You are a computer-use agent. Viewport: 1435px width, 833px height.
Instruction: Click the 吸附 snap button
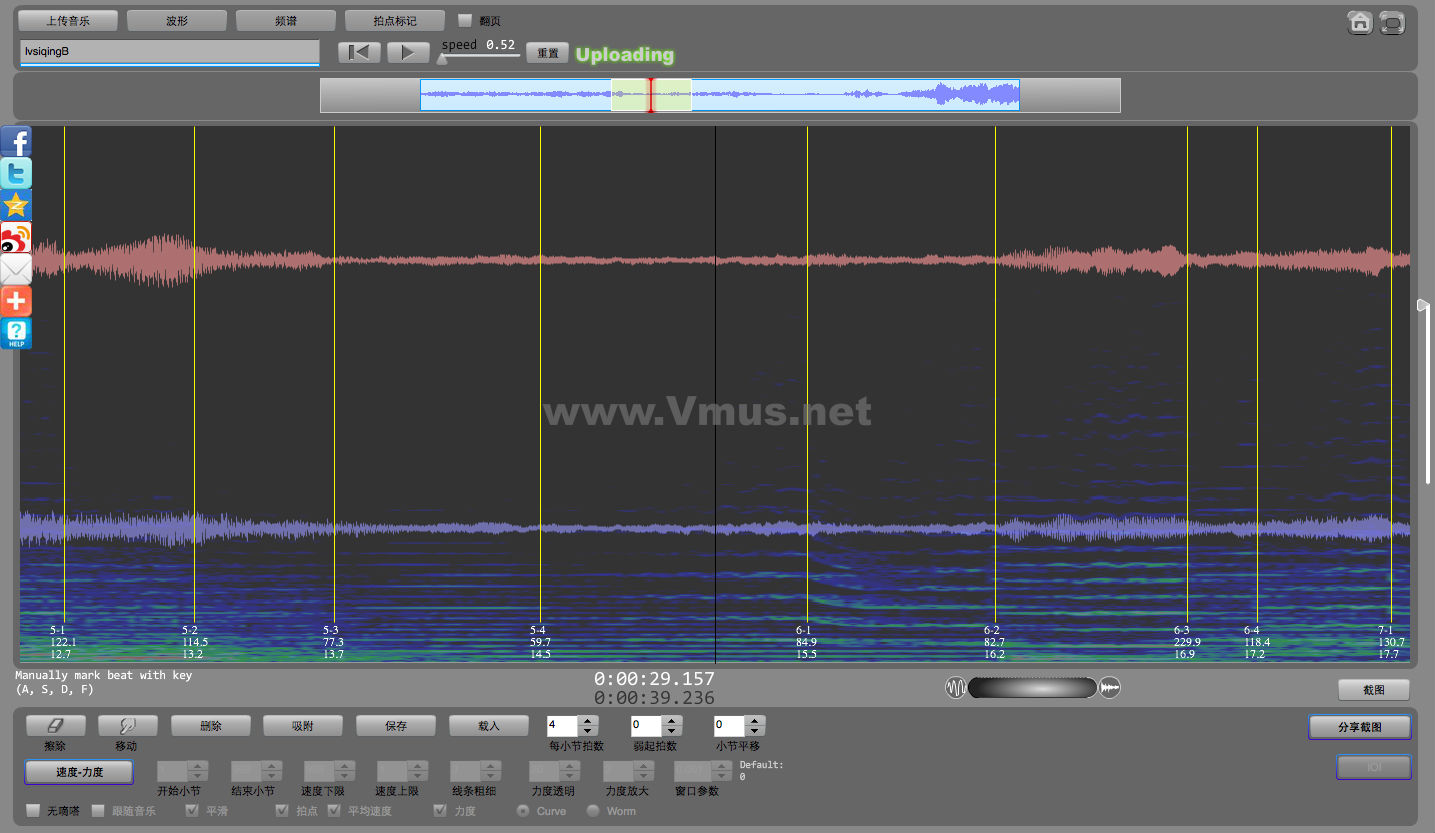(303, 726)
